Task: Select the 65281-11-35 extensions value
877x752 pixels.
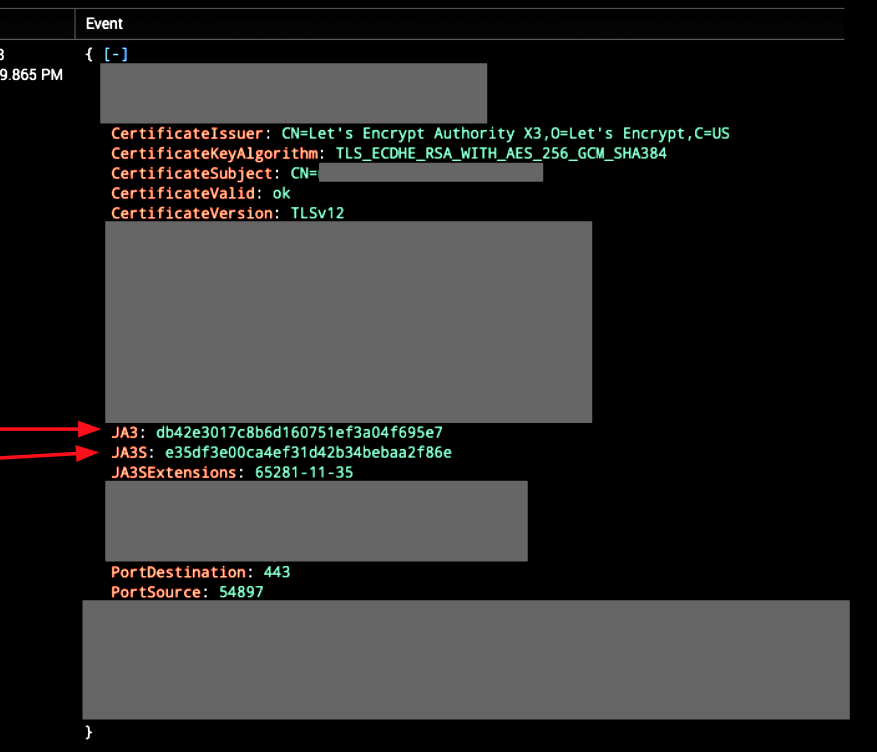Action: [x=302, y=472]
